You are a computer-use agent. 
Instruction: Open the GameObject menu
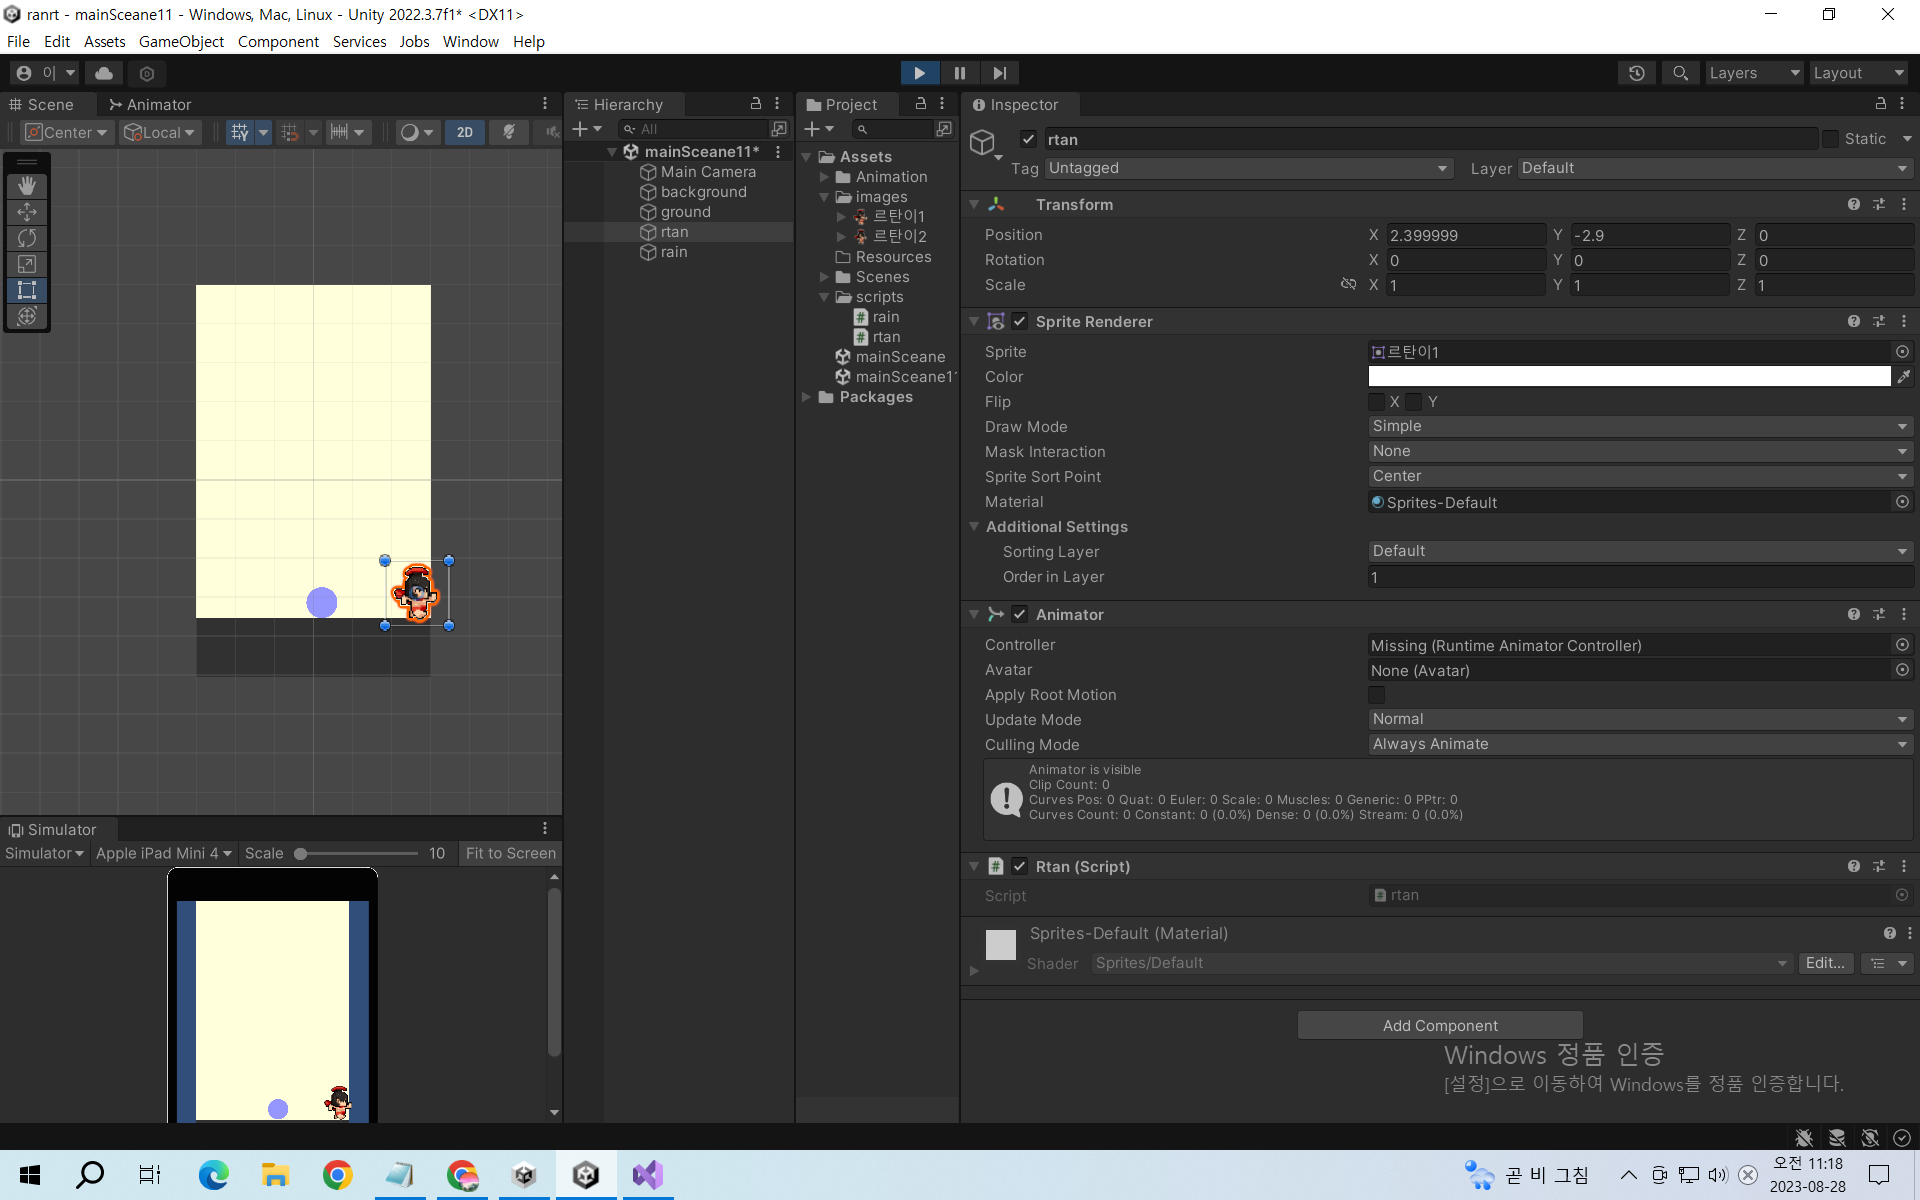click(x=181, y=41)
